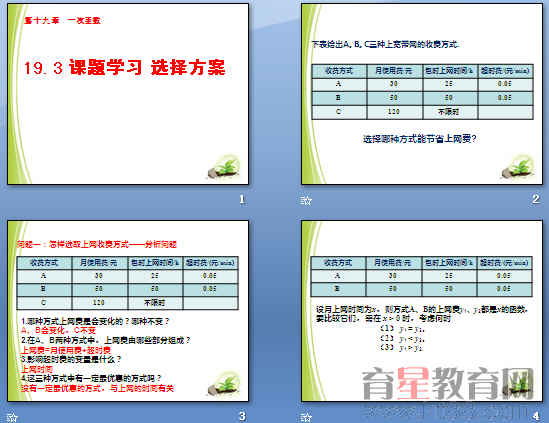This screenshot has height=423, width=549.
Task: Click slide number 2 label
Action: point(536,199)
